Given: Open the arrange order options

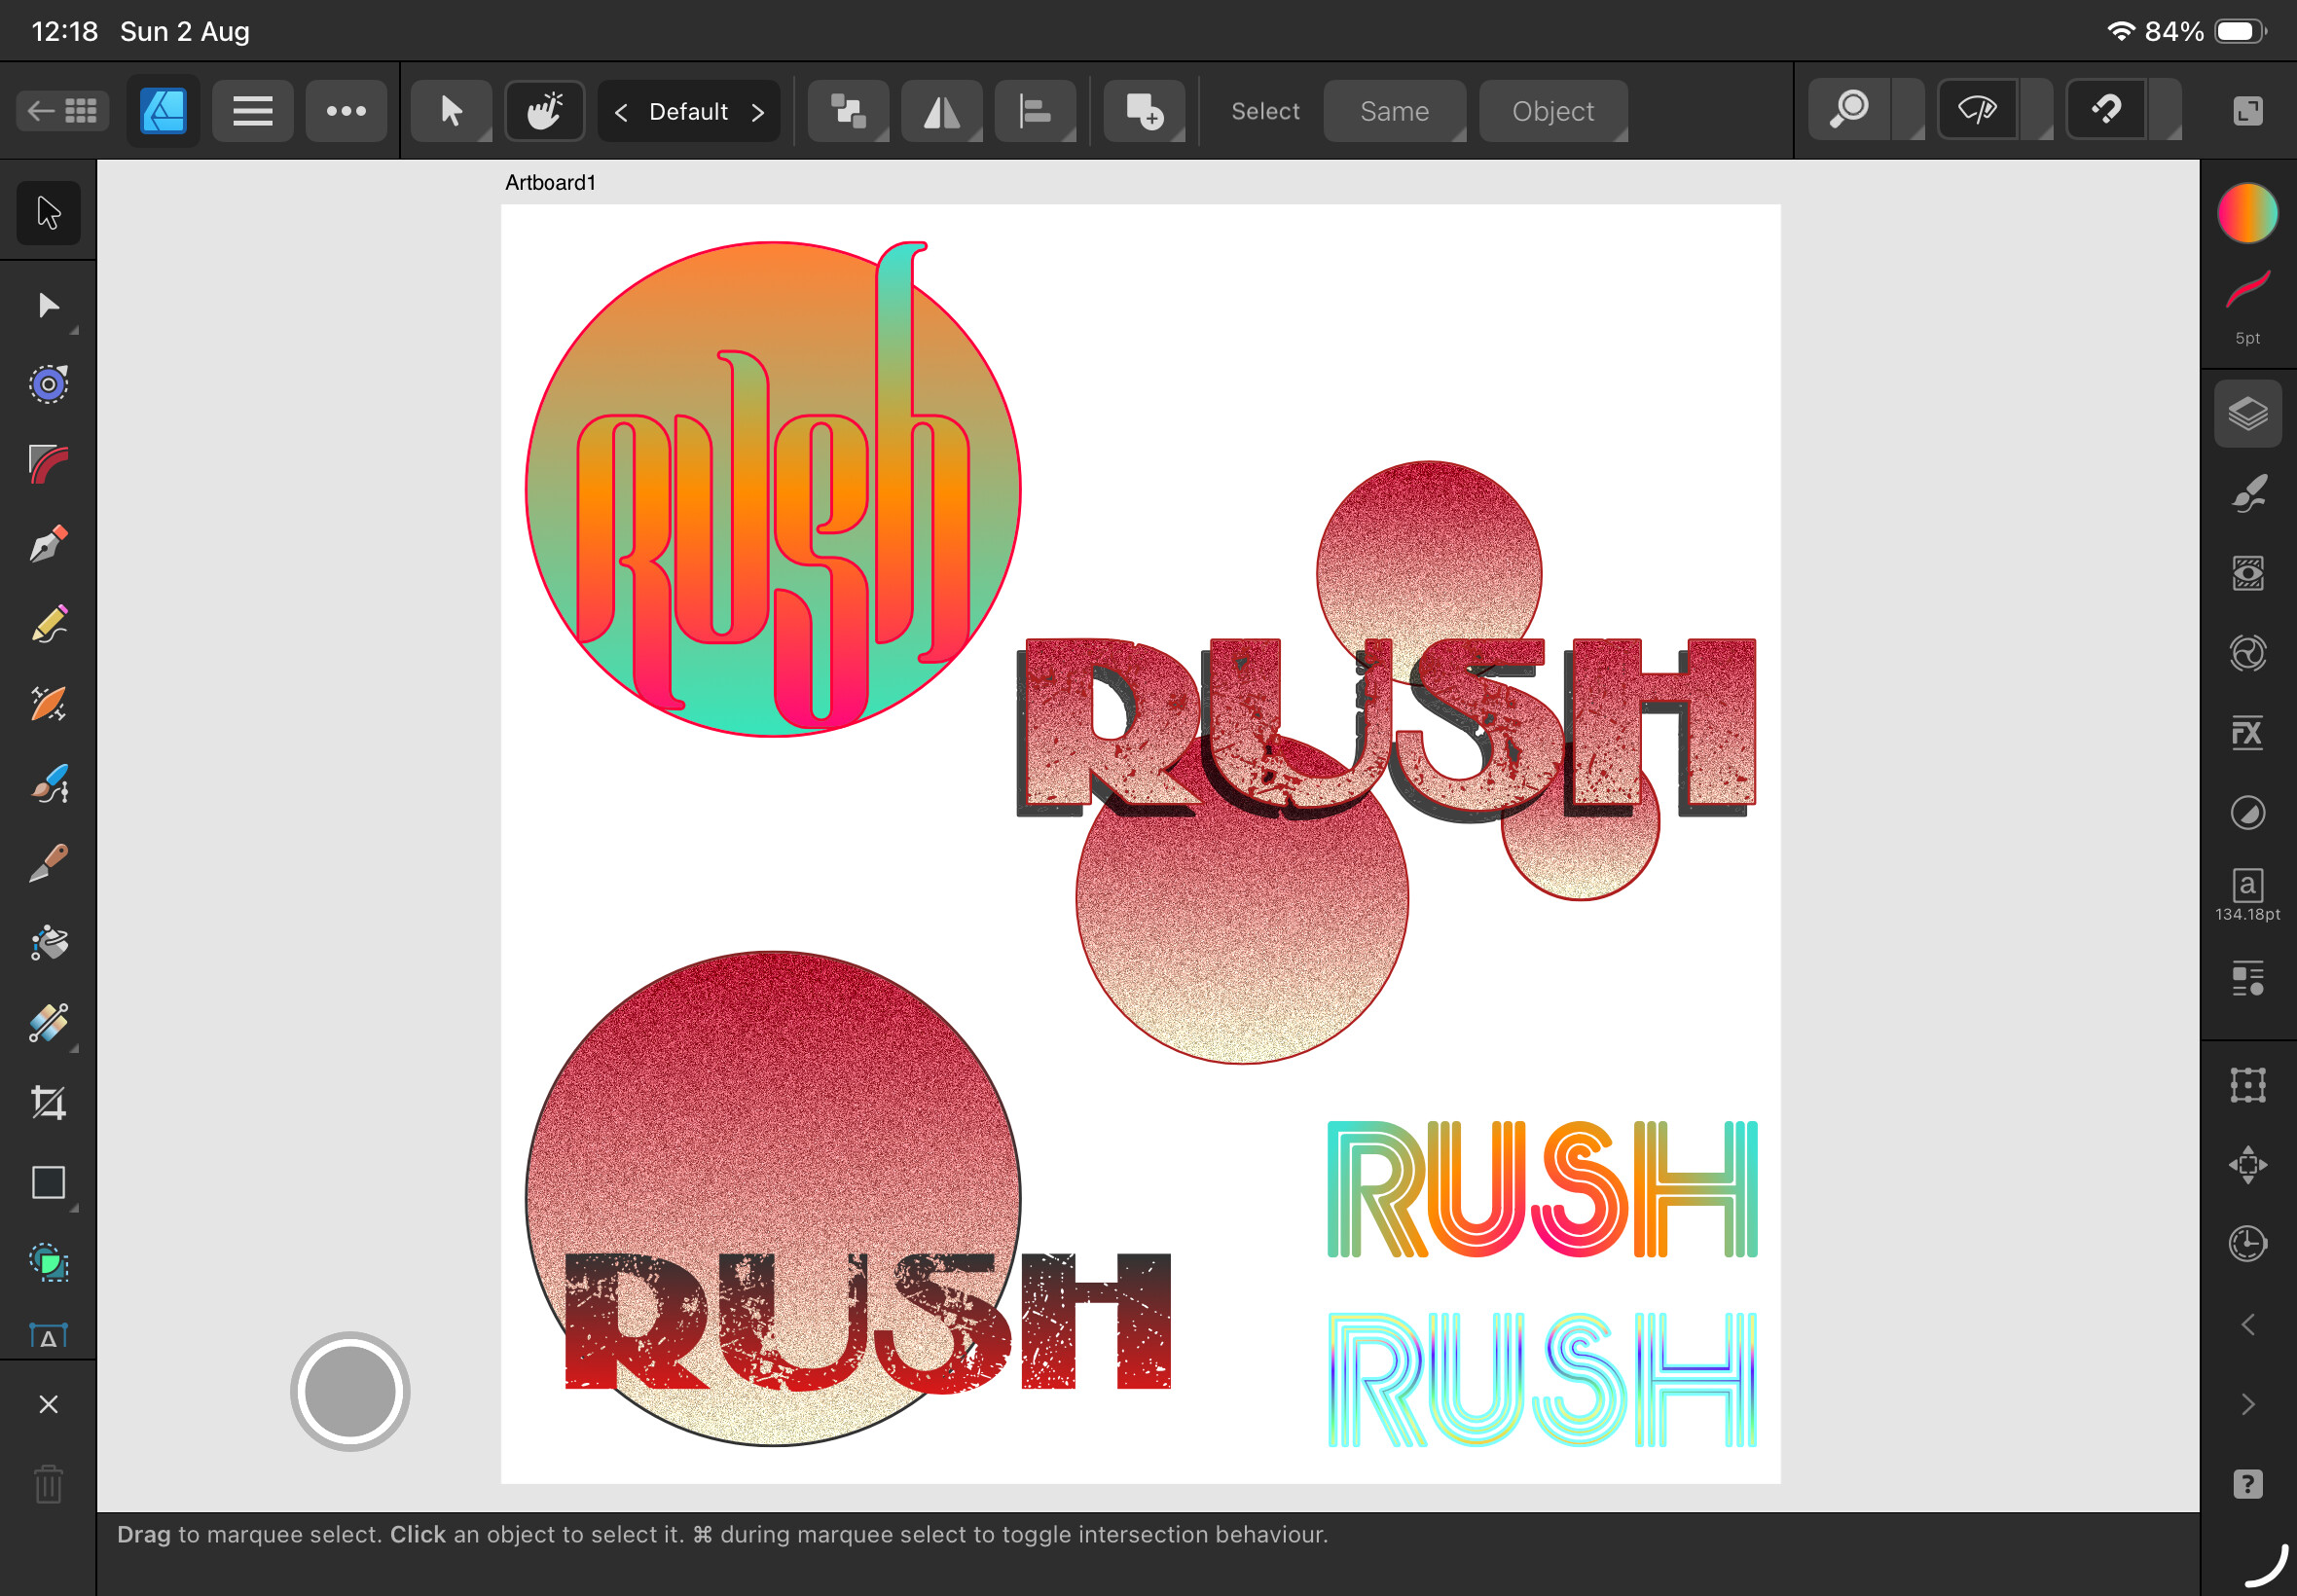Looking at the screenshot, I should coord(848,110).
